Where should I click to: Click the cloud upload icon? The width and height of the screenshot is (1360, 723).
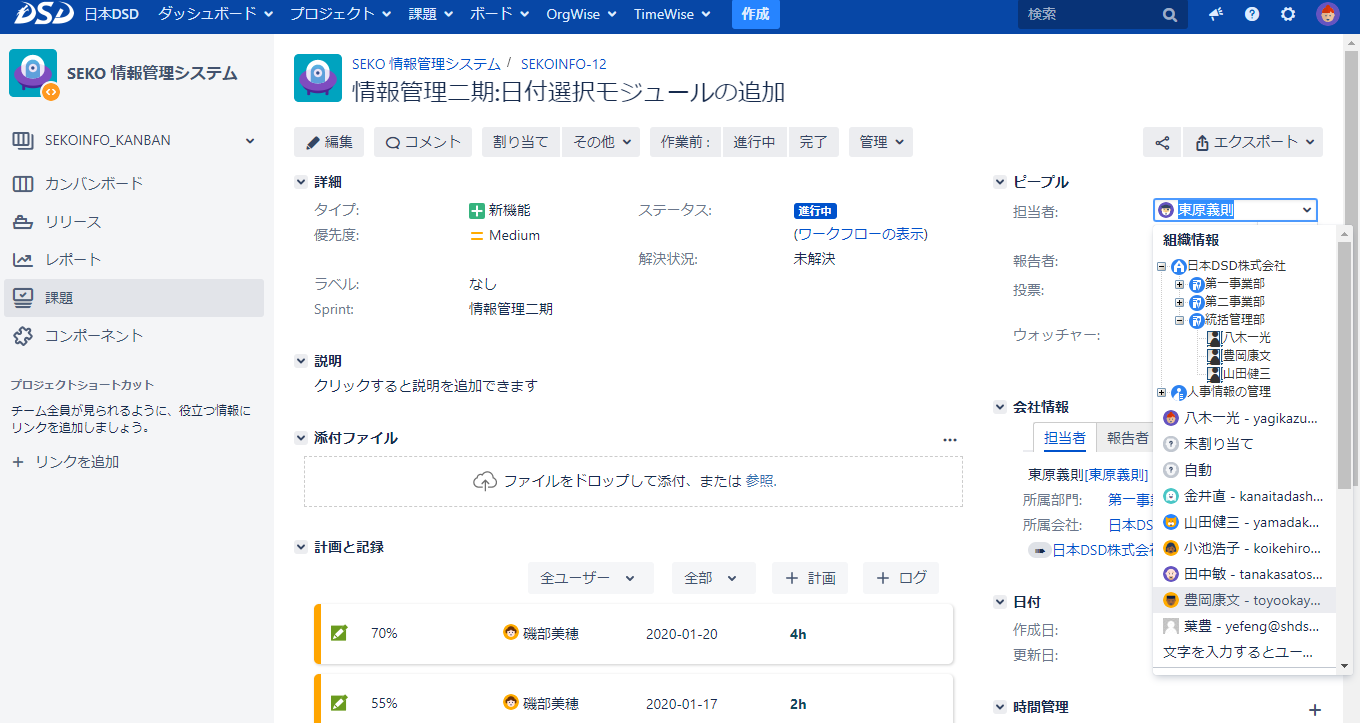[x=484, y=481]
